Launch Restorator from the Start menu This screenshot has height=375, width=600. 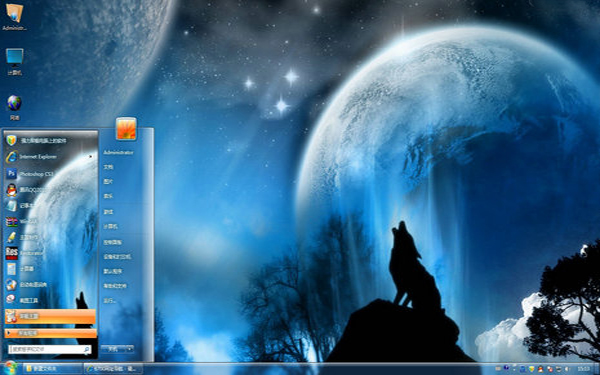coord(50,253)
